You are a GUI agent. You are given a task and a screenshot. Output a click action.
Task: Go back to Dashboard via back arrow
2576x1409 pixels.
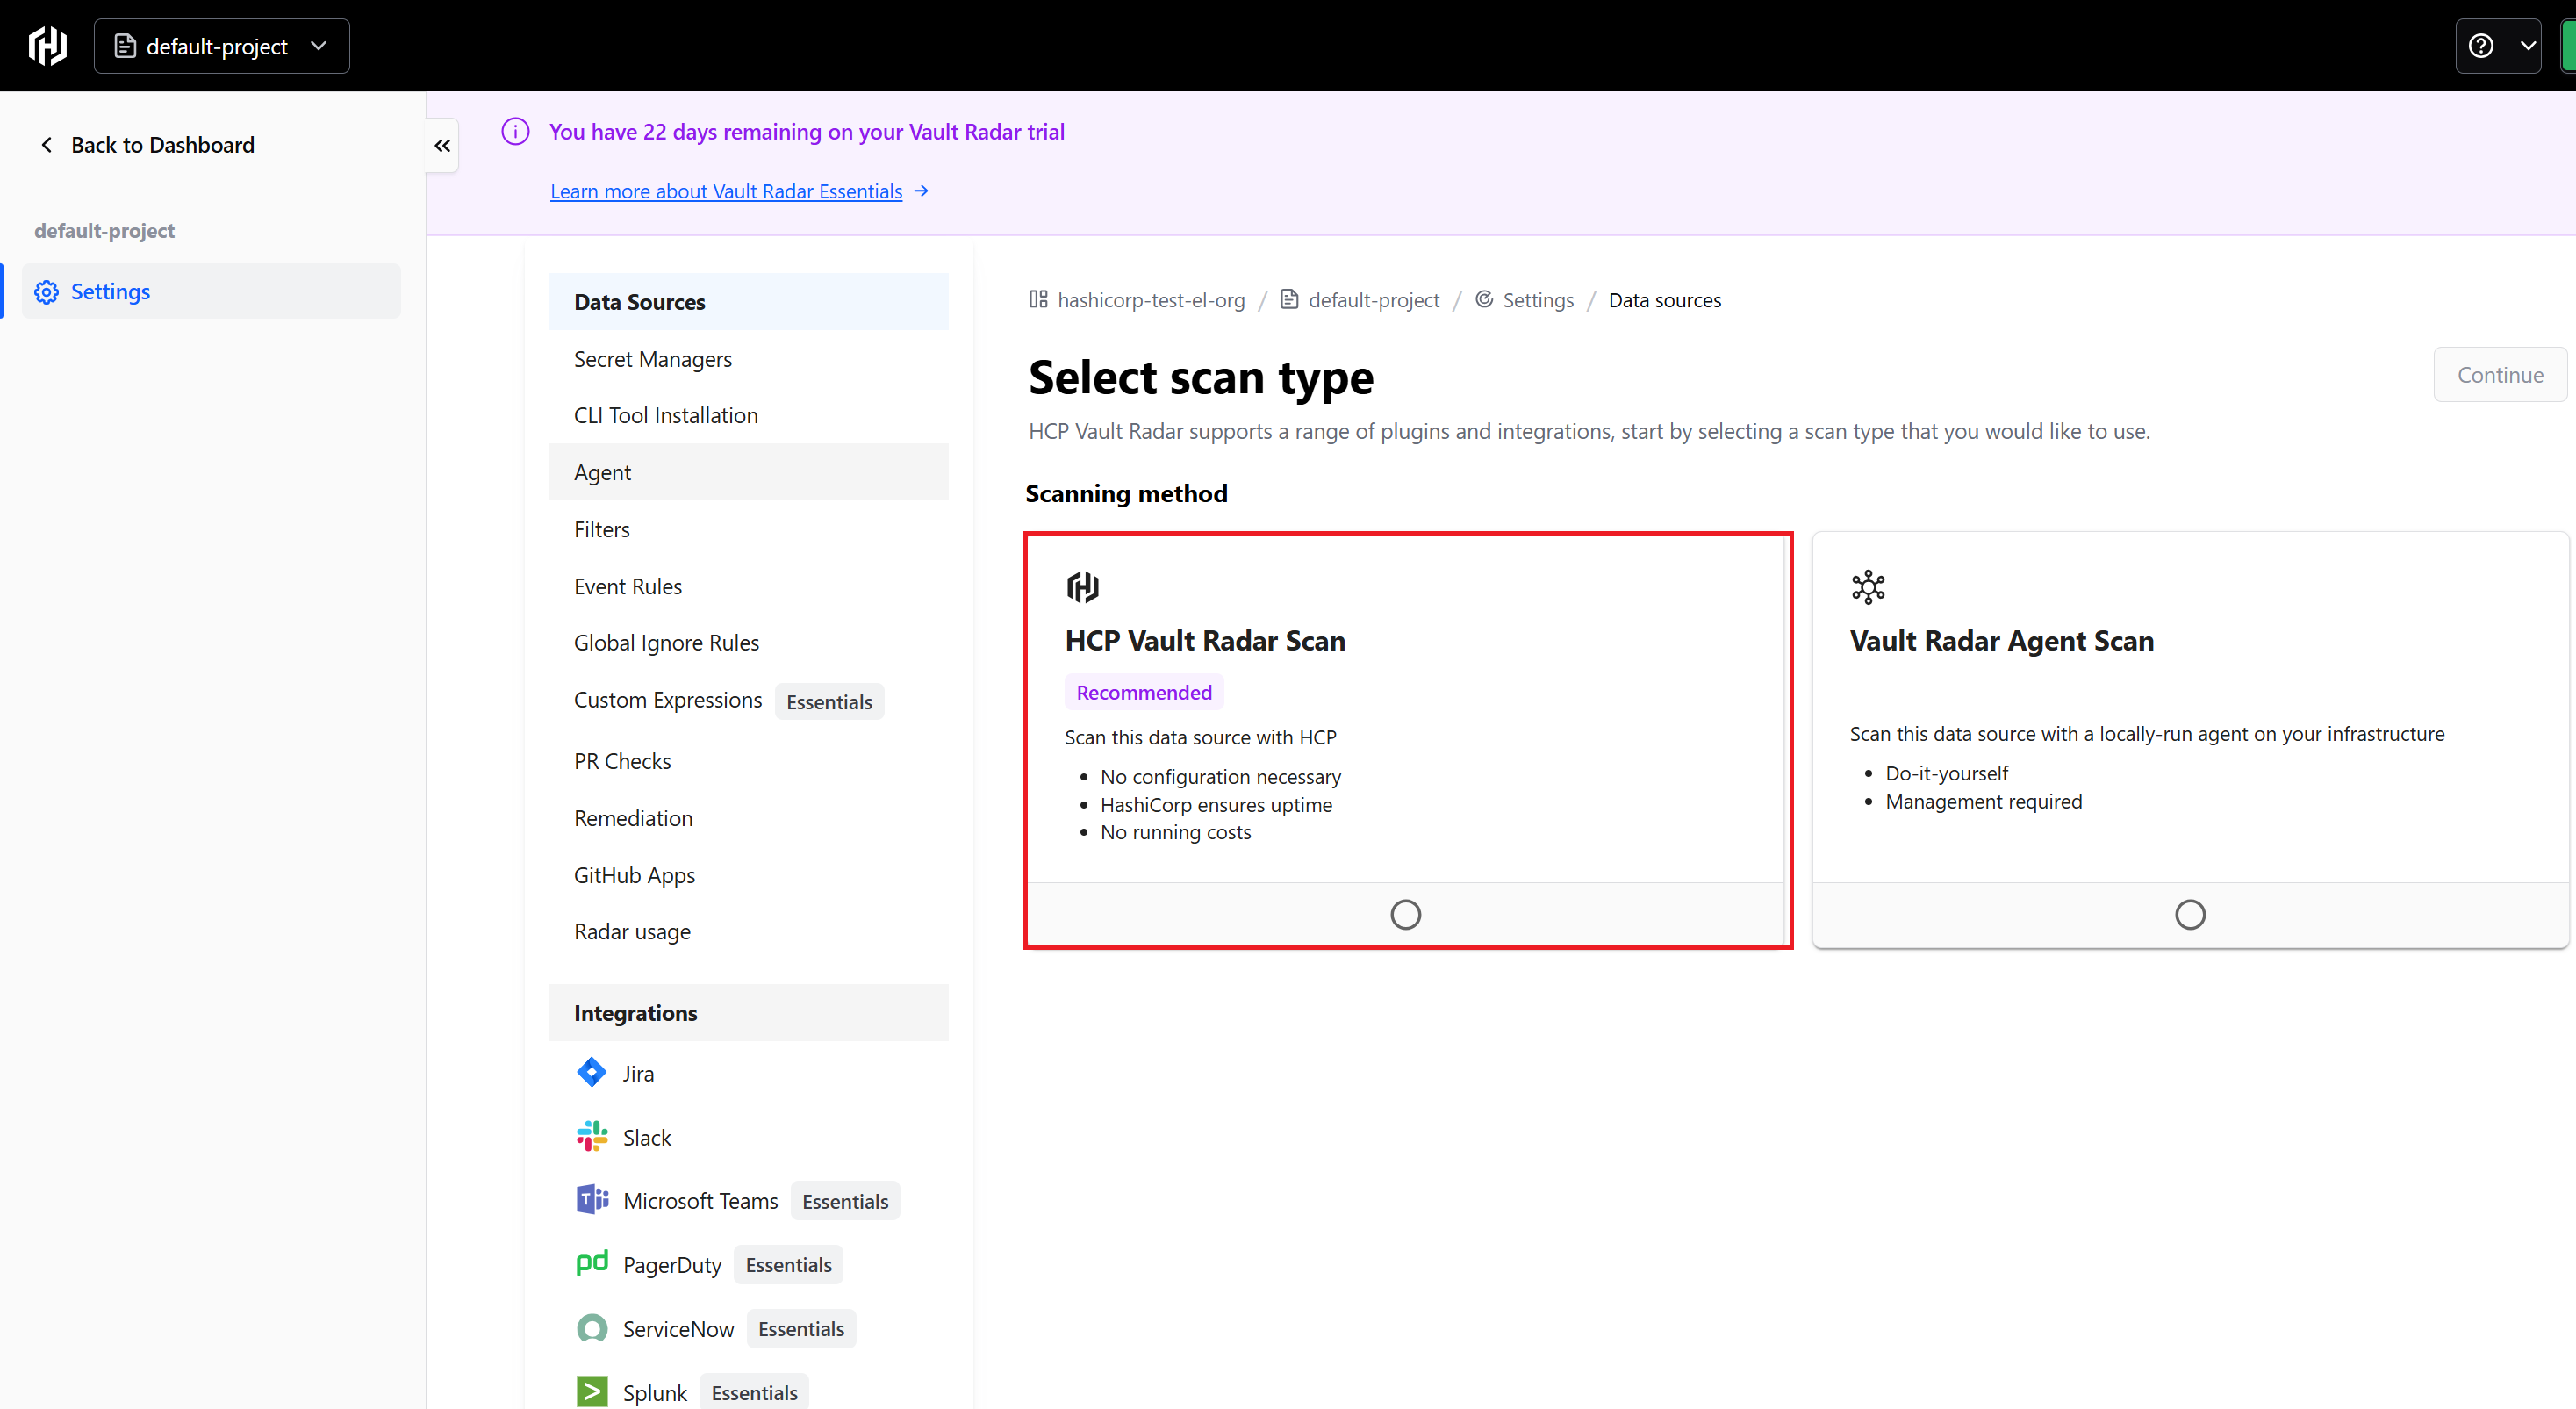(x=46, y=145)
